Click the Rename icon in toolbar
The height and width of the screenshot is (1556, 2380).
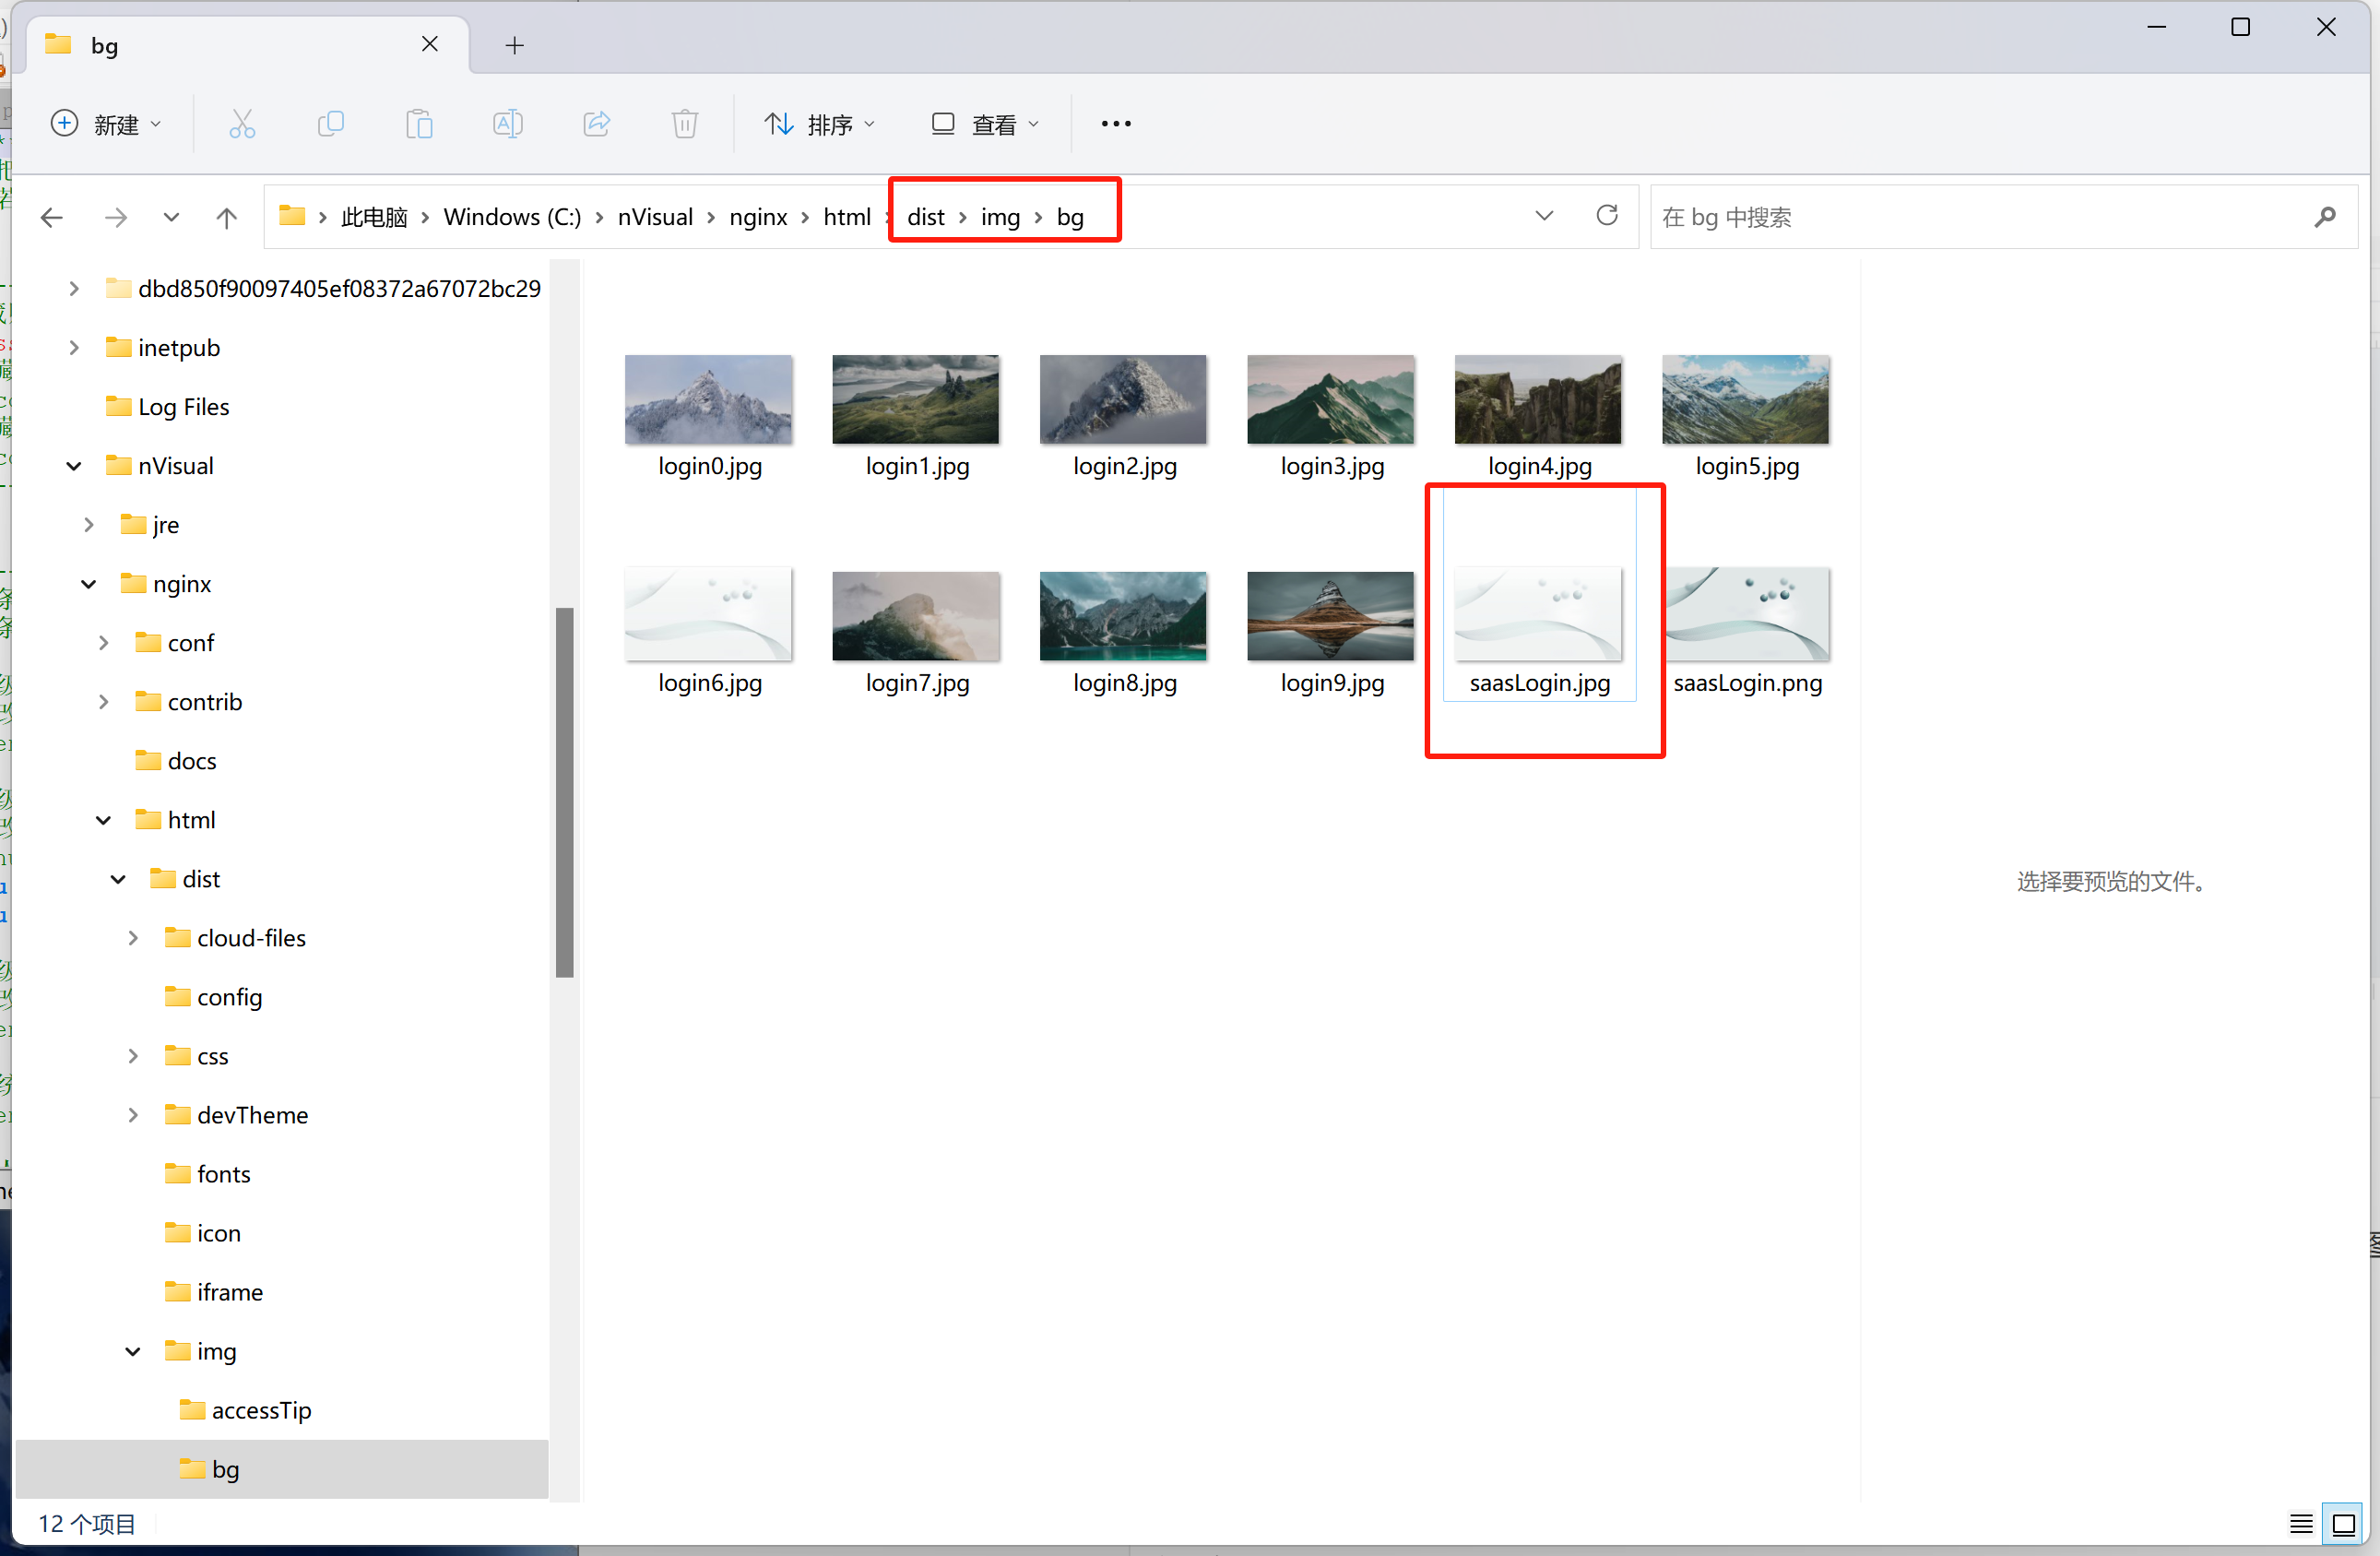click(x=507, y=124)
